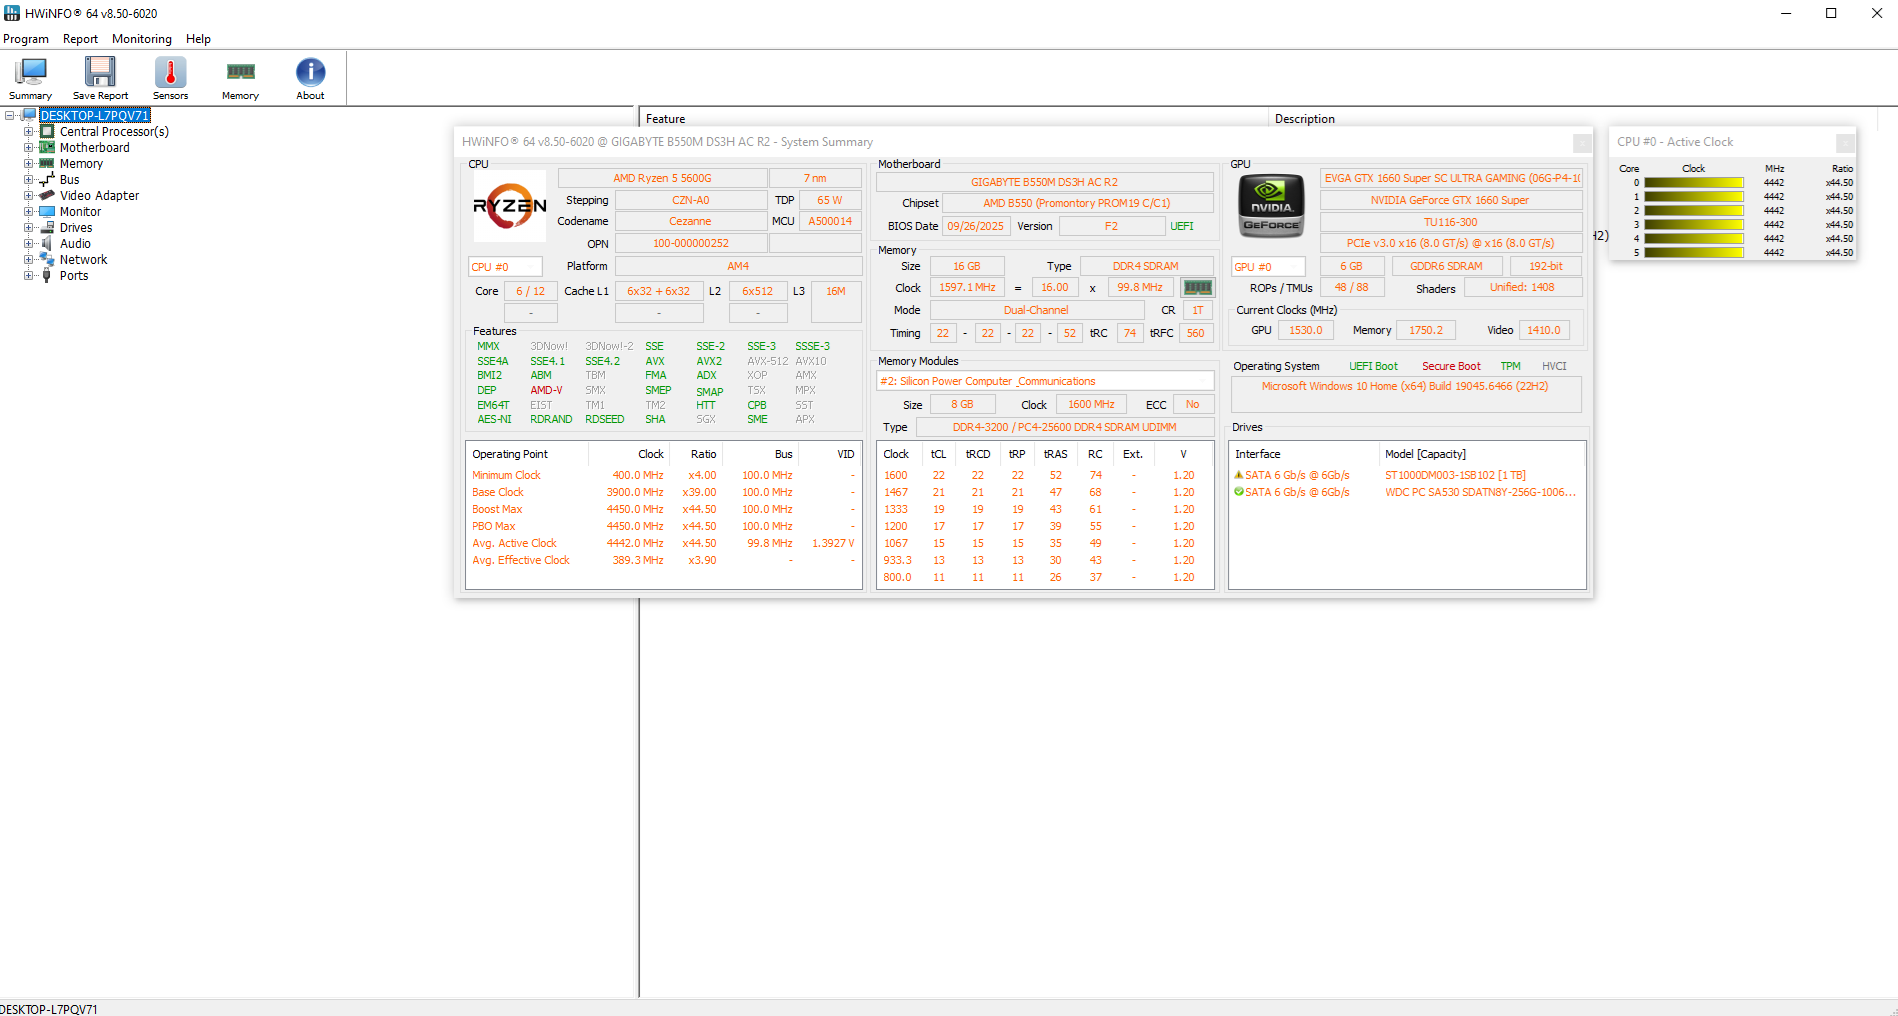Click the Dual-Channel memory mode field

click(1036, 310)
